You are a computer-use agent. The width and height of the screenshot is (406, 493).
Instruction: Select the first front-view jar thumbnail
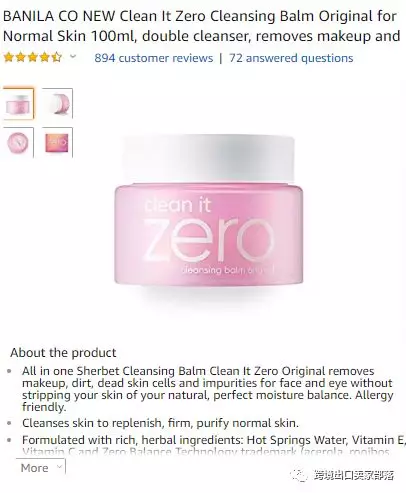click(19, 103)
